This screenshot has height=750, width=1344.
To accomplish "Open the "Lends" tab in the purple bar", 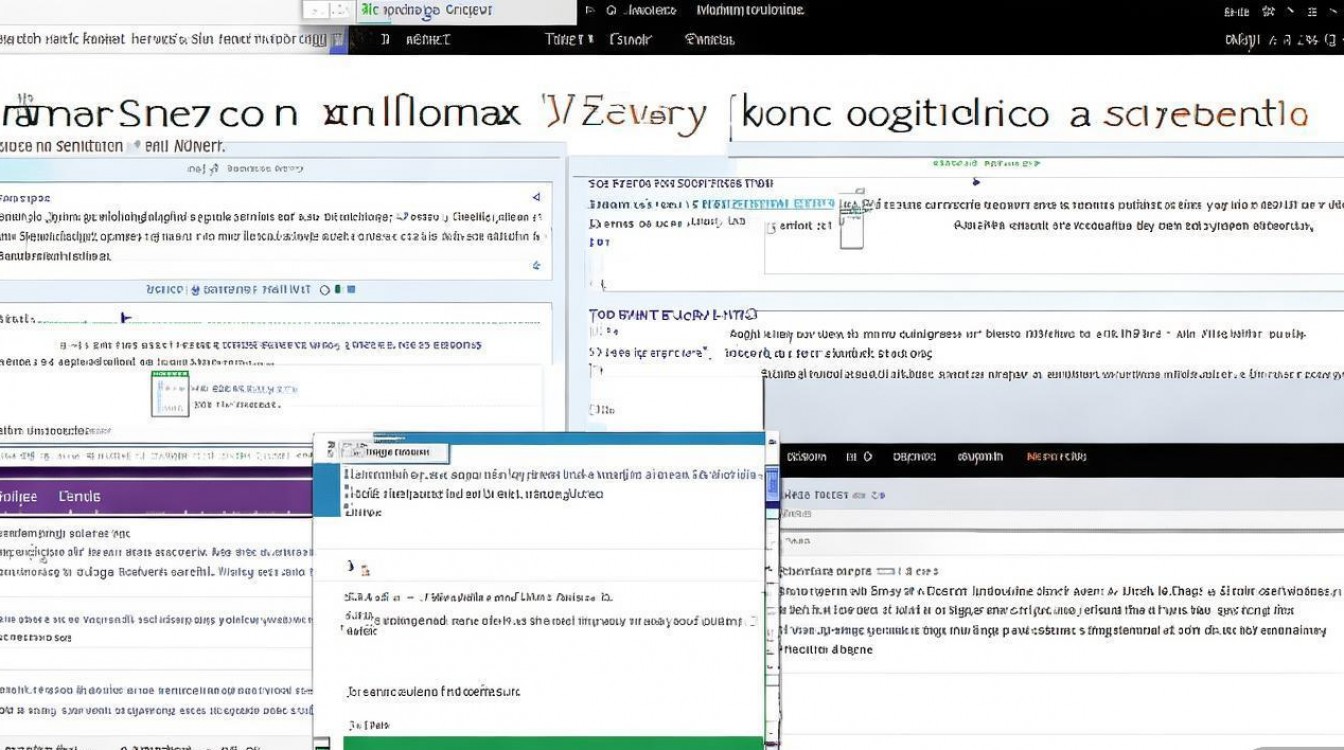I will 80,496.
